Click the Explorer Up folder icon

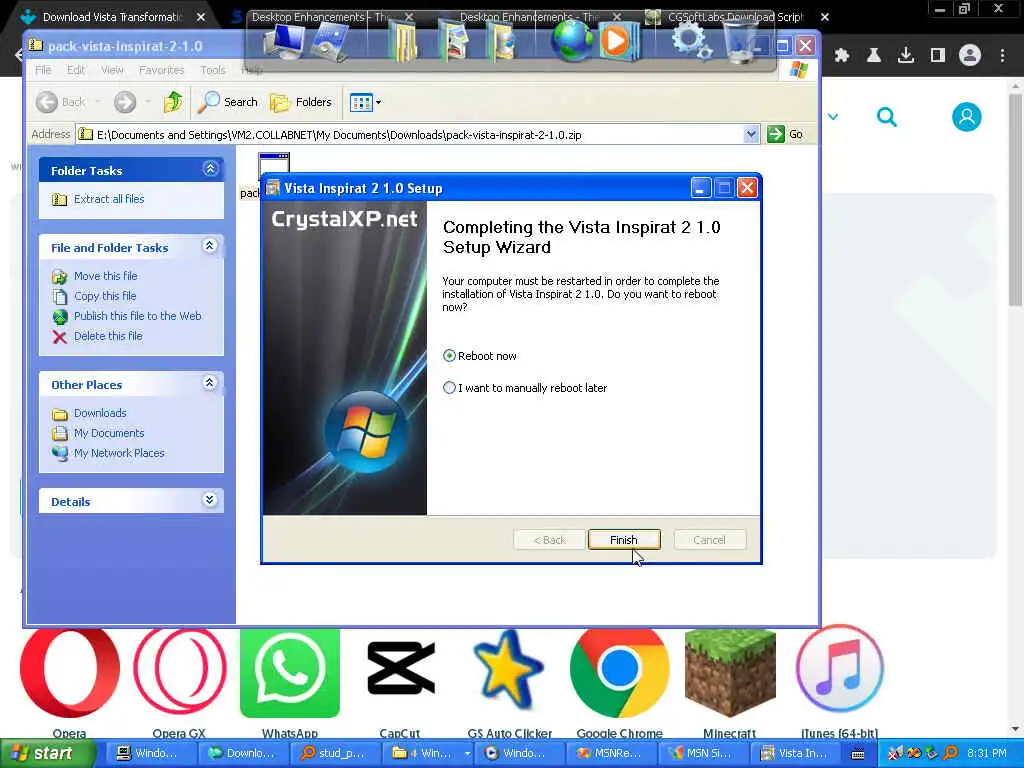click(173, 102)
